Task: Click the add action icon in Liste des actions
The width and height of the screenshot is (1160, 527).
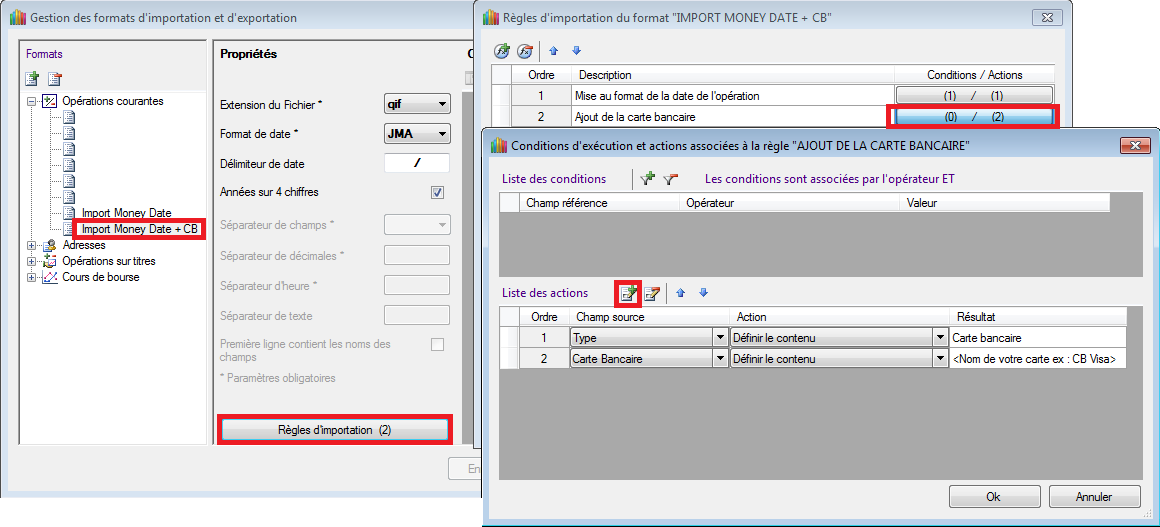Action: 628,293
